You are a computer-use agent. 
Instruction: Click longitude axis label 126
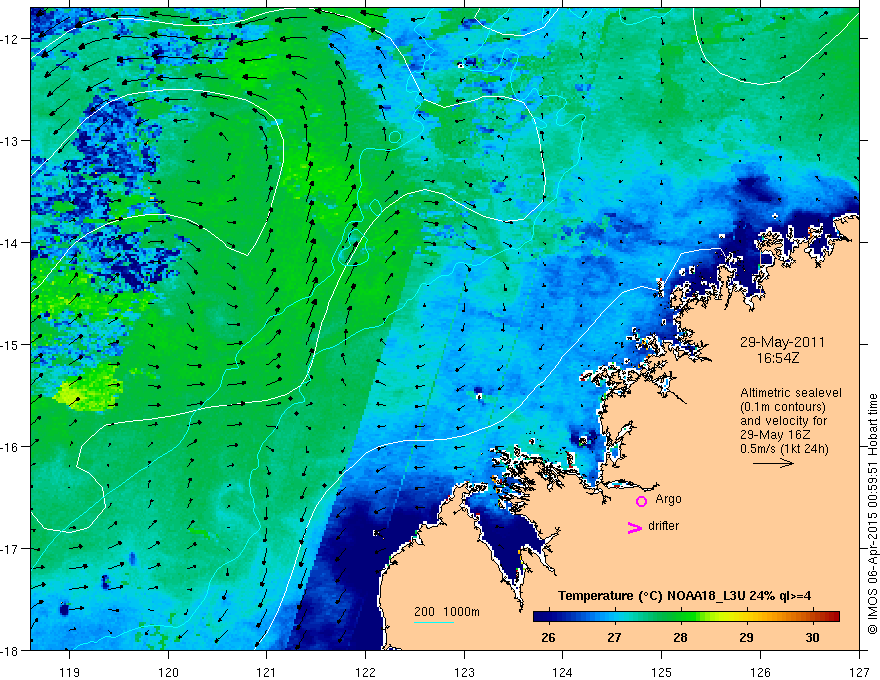pyautogui.click(x=760, y=672)
